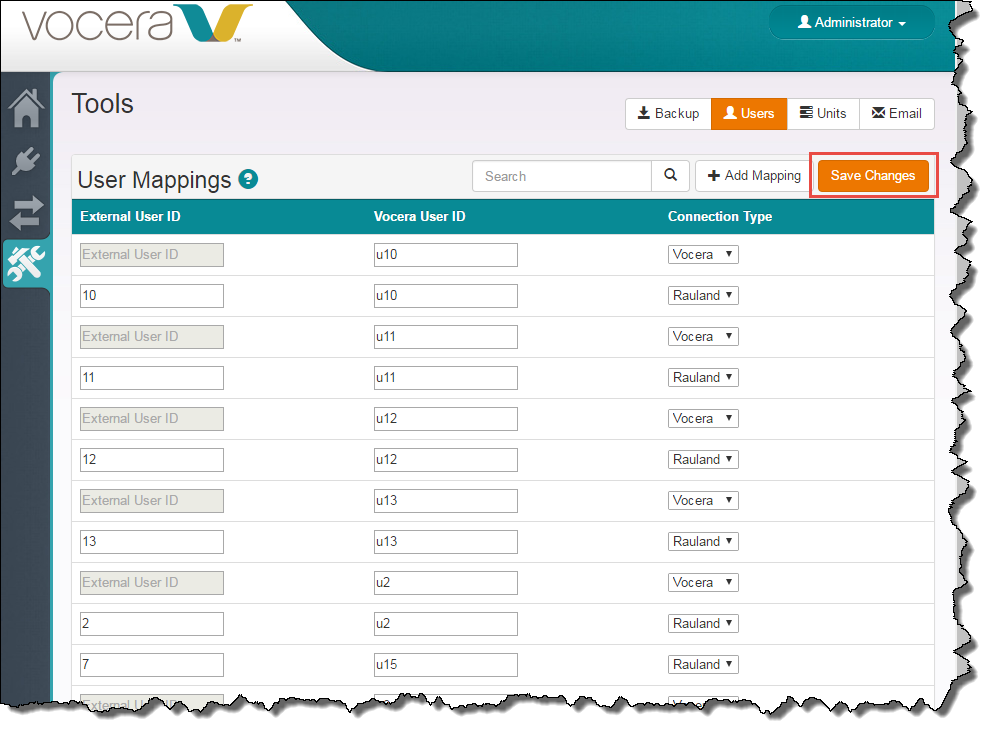Open Rauland connection dropdown for u11

703,378
